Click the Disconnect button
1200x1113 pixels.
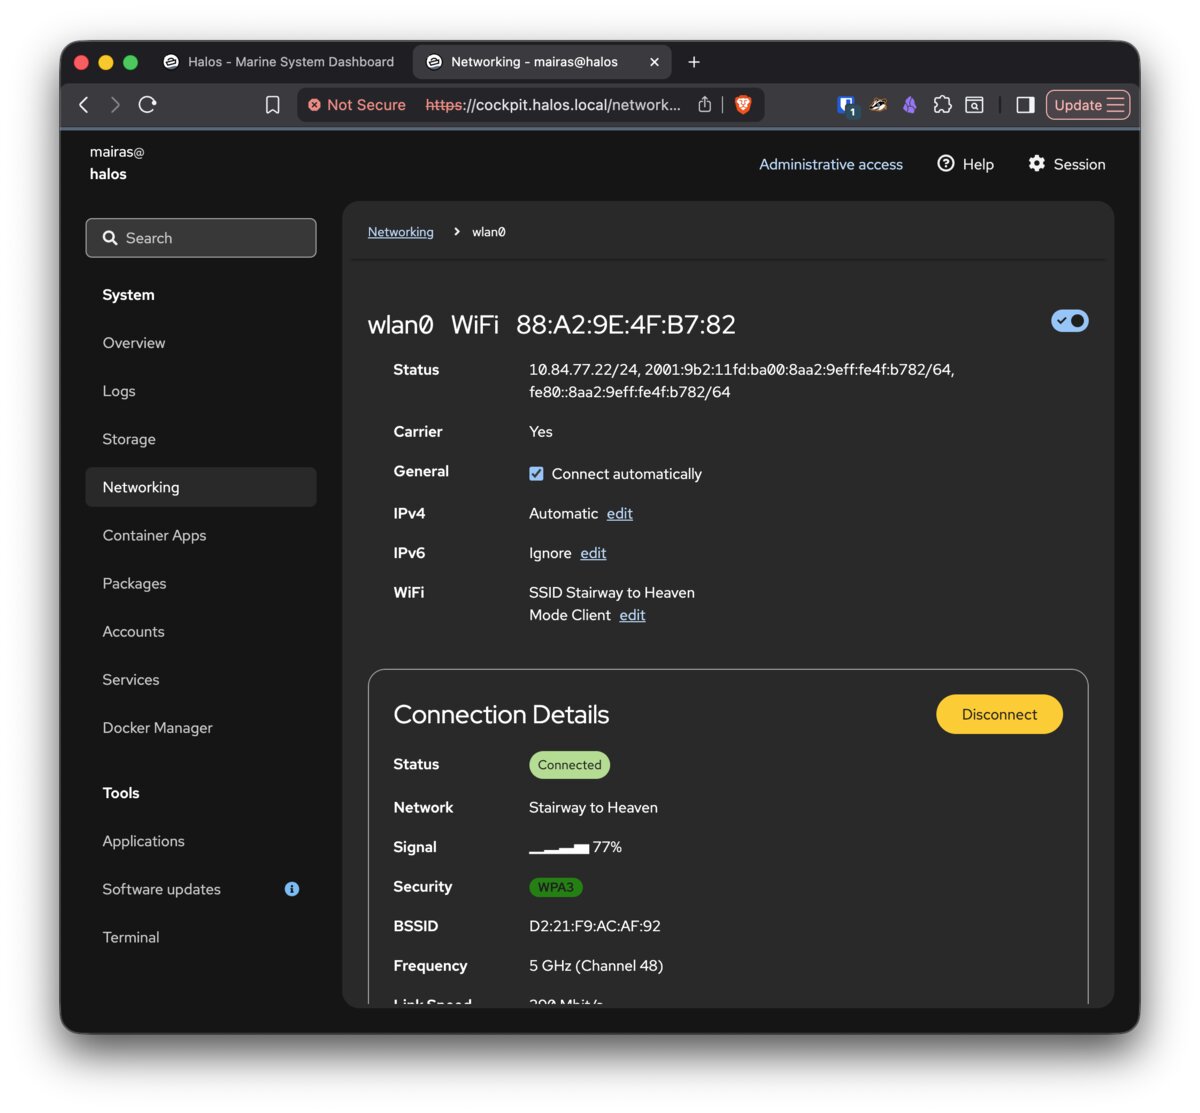tap(999, 714)
